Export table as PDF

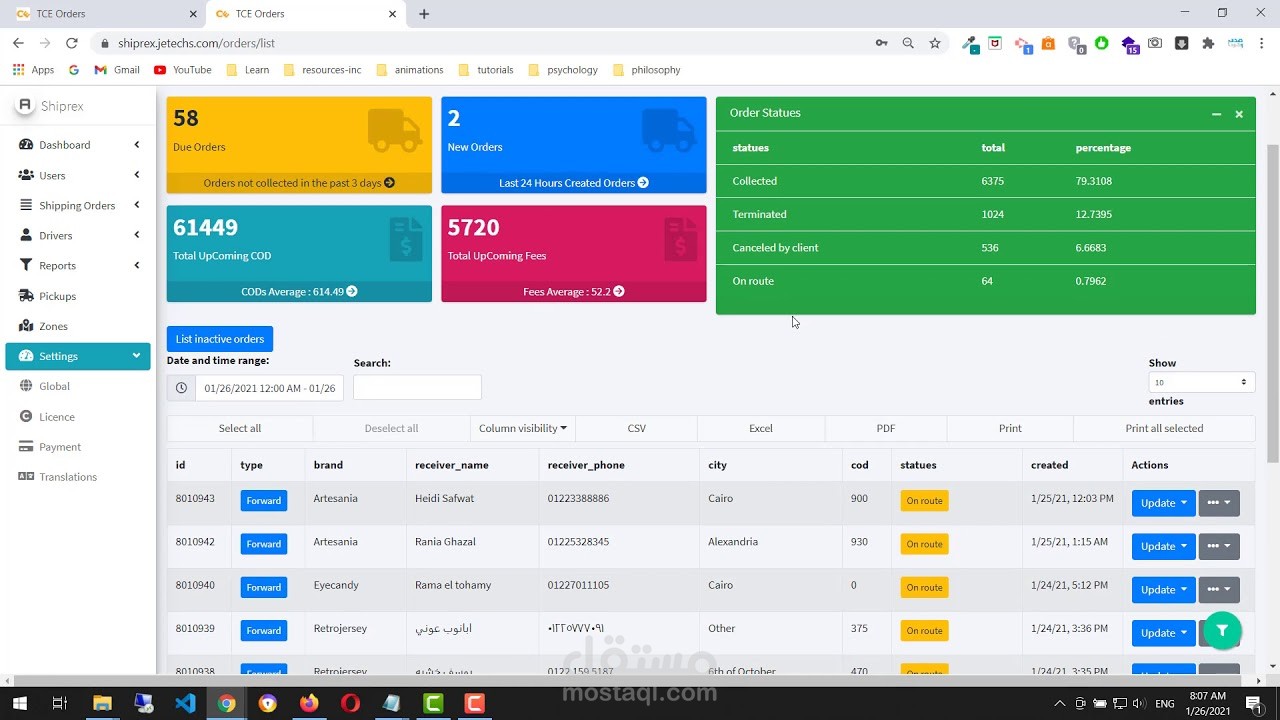(x=886, y=428)
